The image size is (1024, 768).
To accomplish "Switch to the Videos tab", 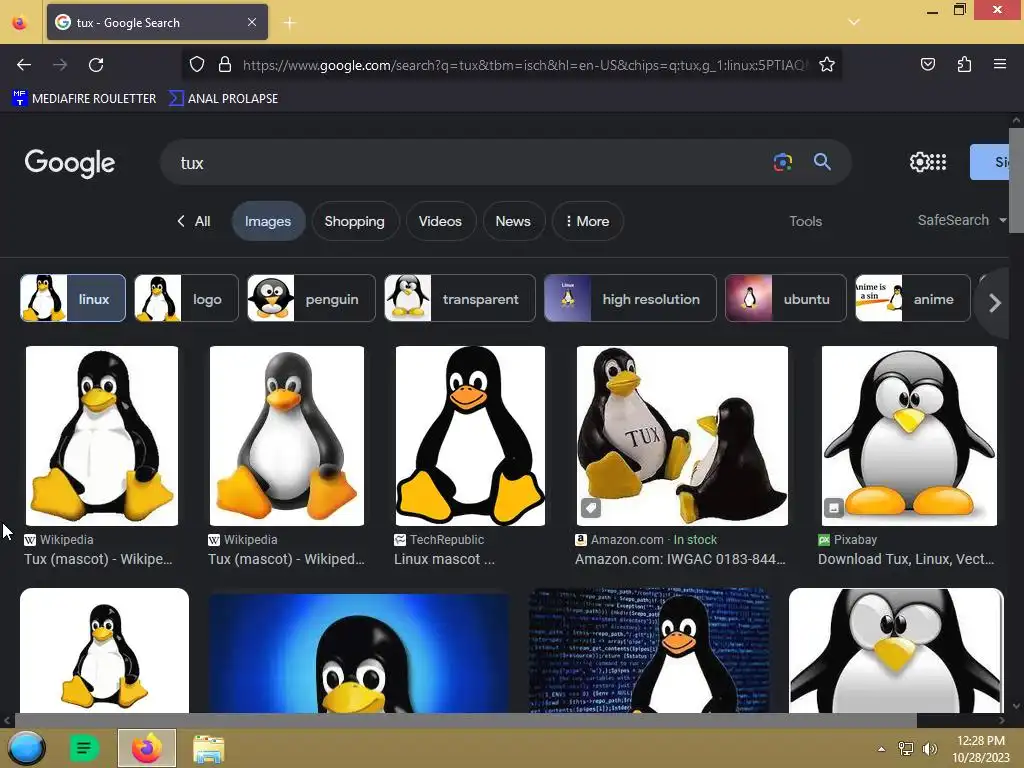I will [440, 221].
